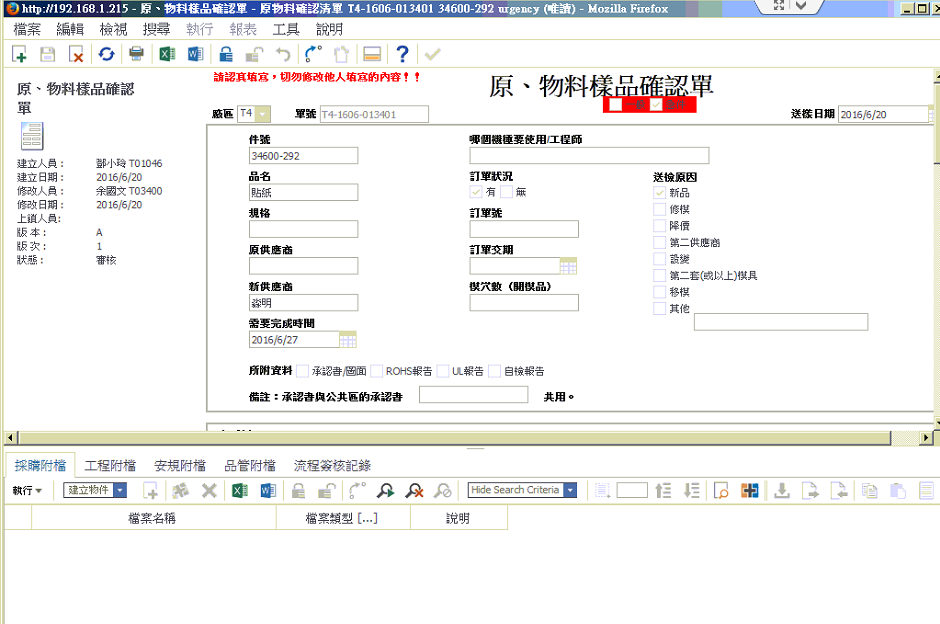
Task: Tick the ROHS報告 checkbox
Action: point(375,371)
